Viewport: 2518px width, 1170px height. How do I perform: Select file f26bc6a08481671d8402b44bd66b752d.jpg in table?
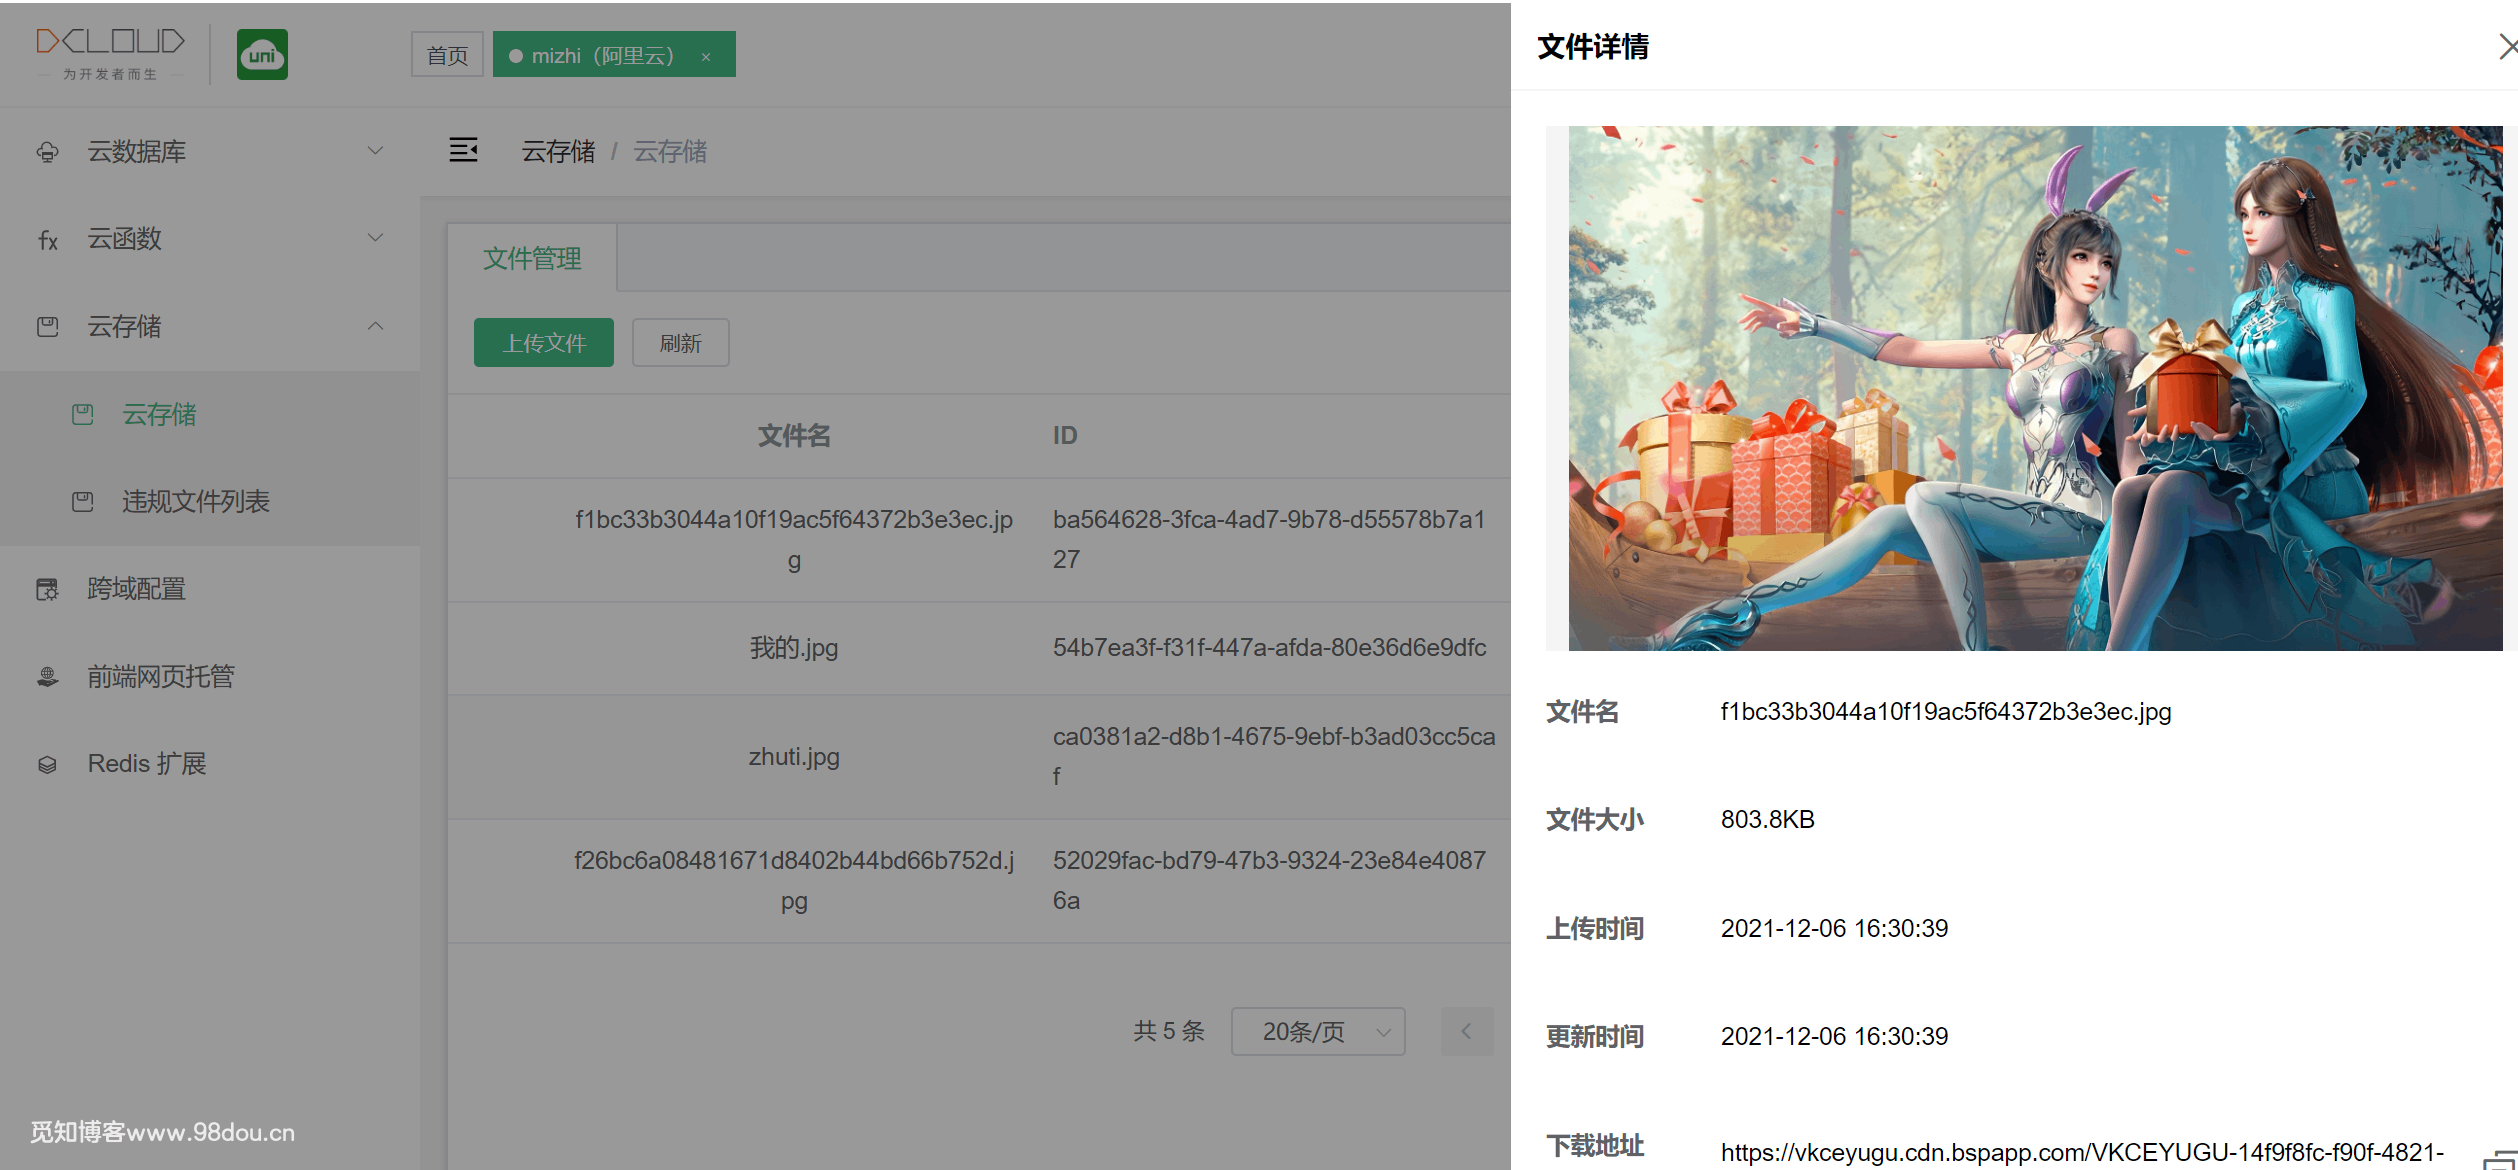click(794, 880)
